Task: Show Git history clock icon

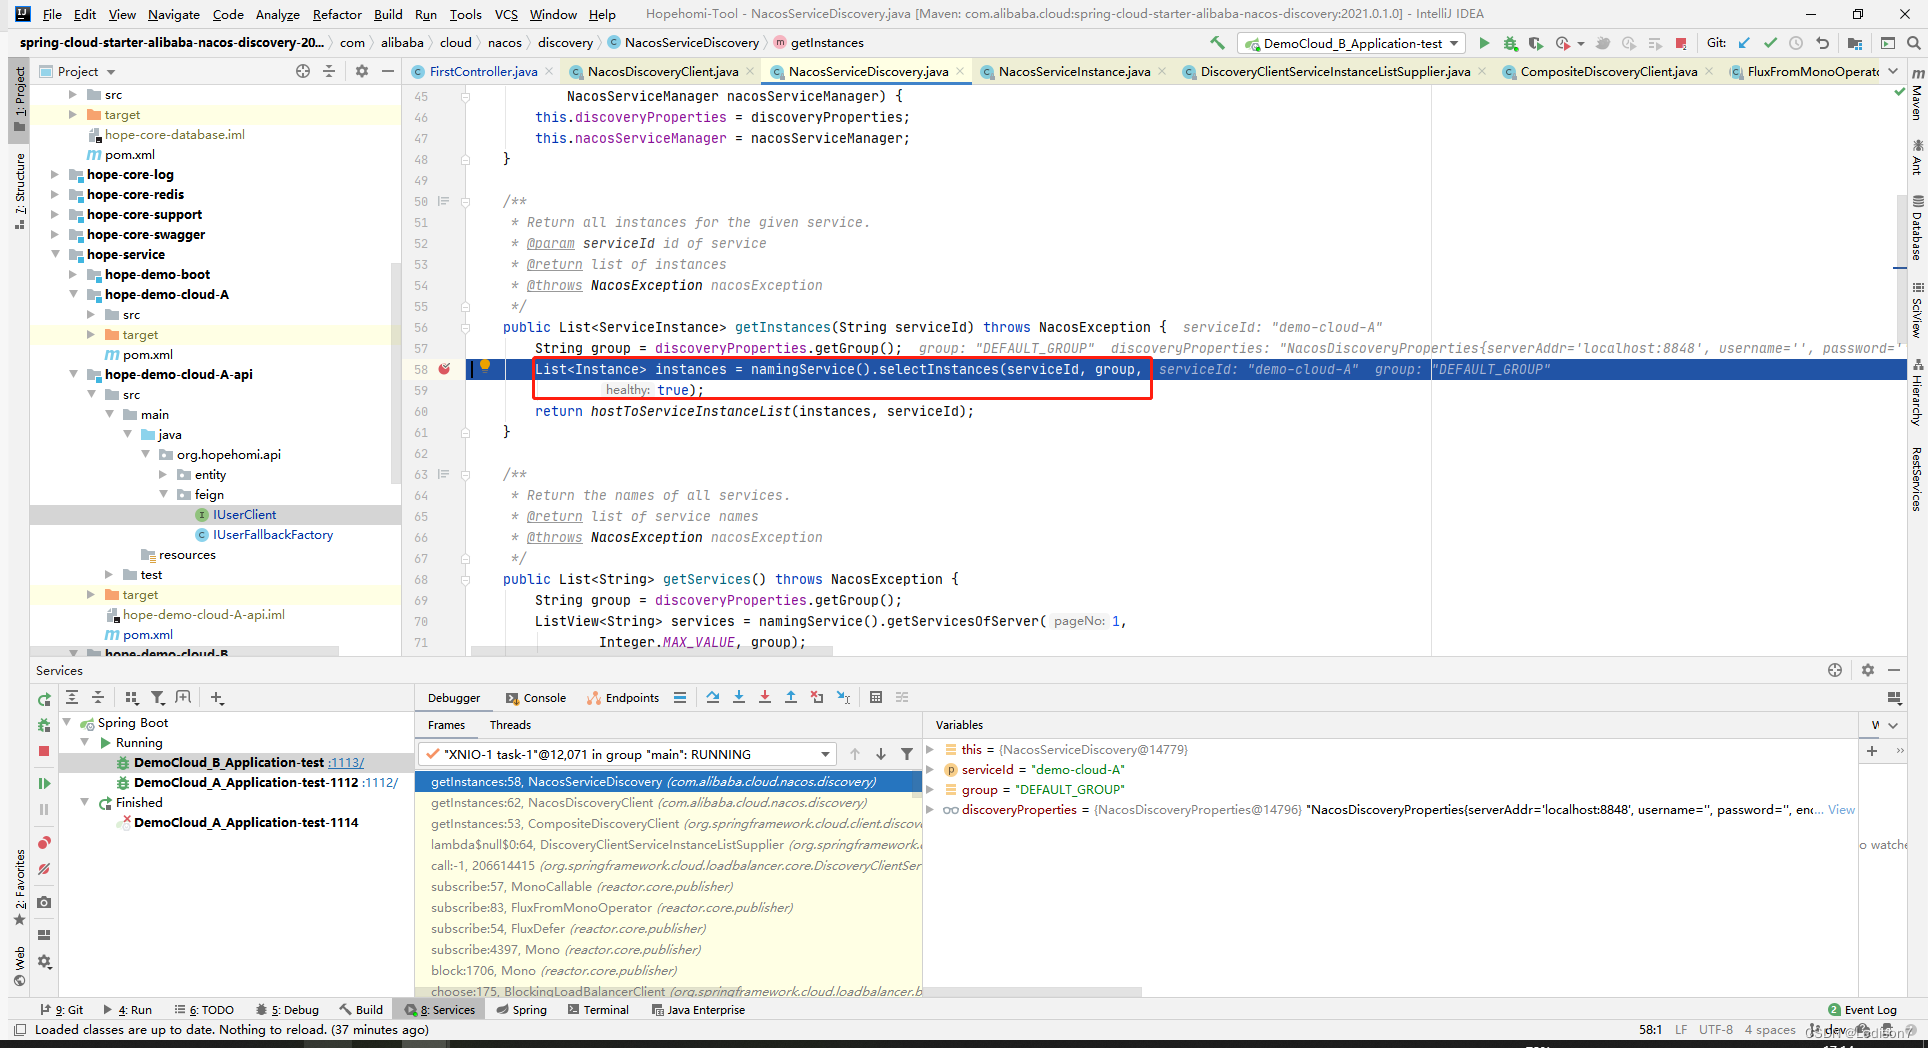Action: [x=1796, y=43]
